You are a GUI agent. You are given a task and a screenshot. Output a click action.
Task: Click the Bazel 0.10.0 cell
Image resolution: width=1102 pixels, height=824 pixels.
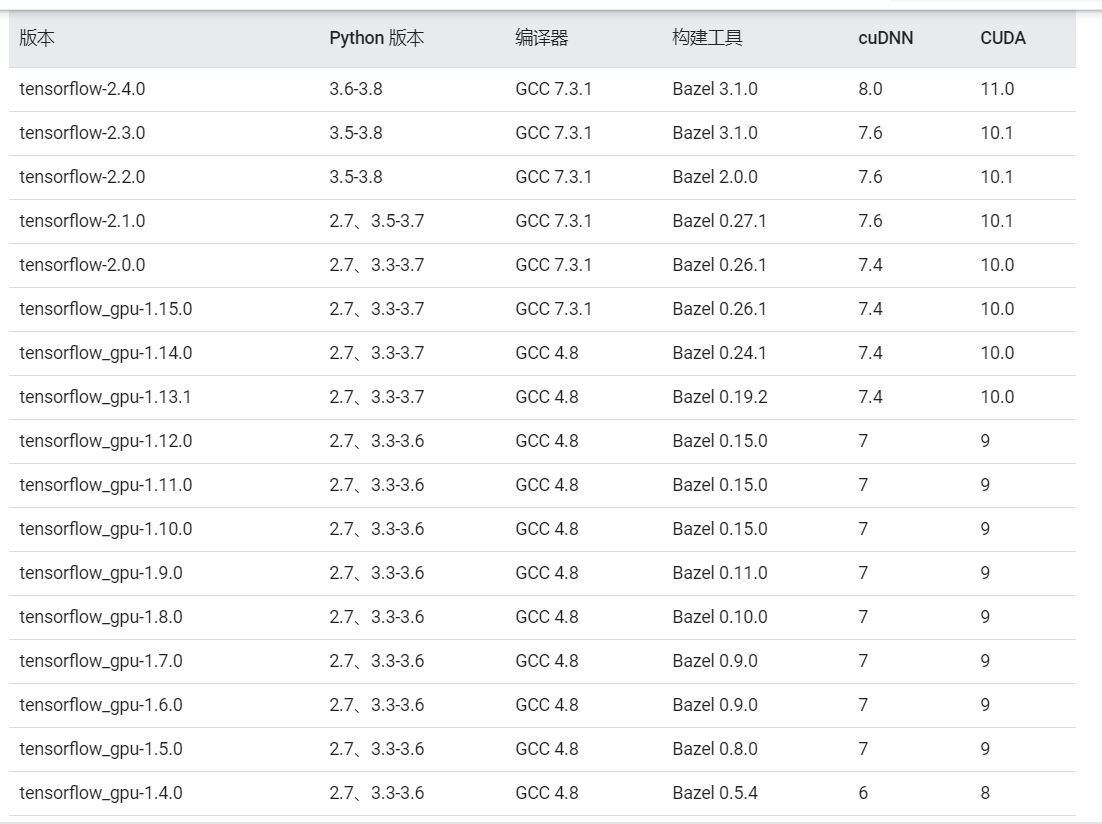click(x=720, y=617)
